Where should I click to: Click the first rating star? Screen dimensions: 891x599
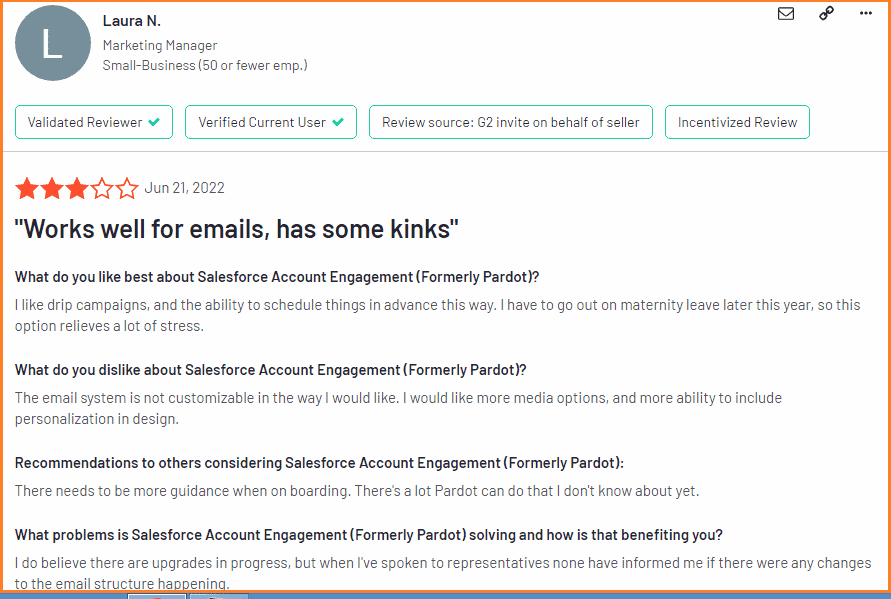27,188
